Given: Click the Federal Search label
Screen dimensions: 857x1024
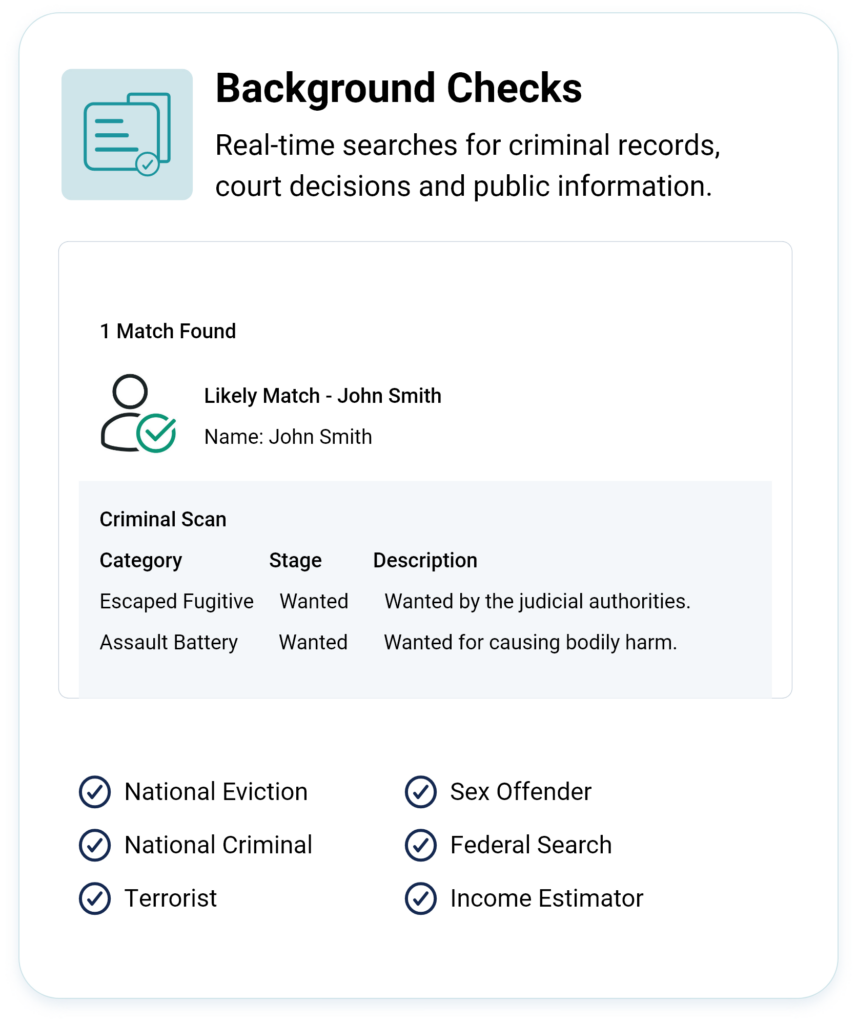Looking at the screenshot, I should coord(531,845).
